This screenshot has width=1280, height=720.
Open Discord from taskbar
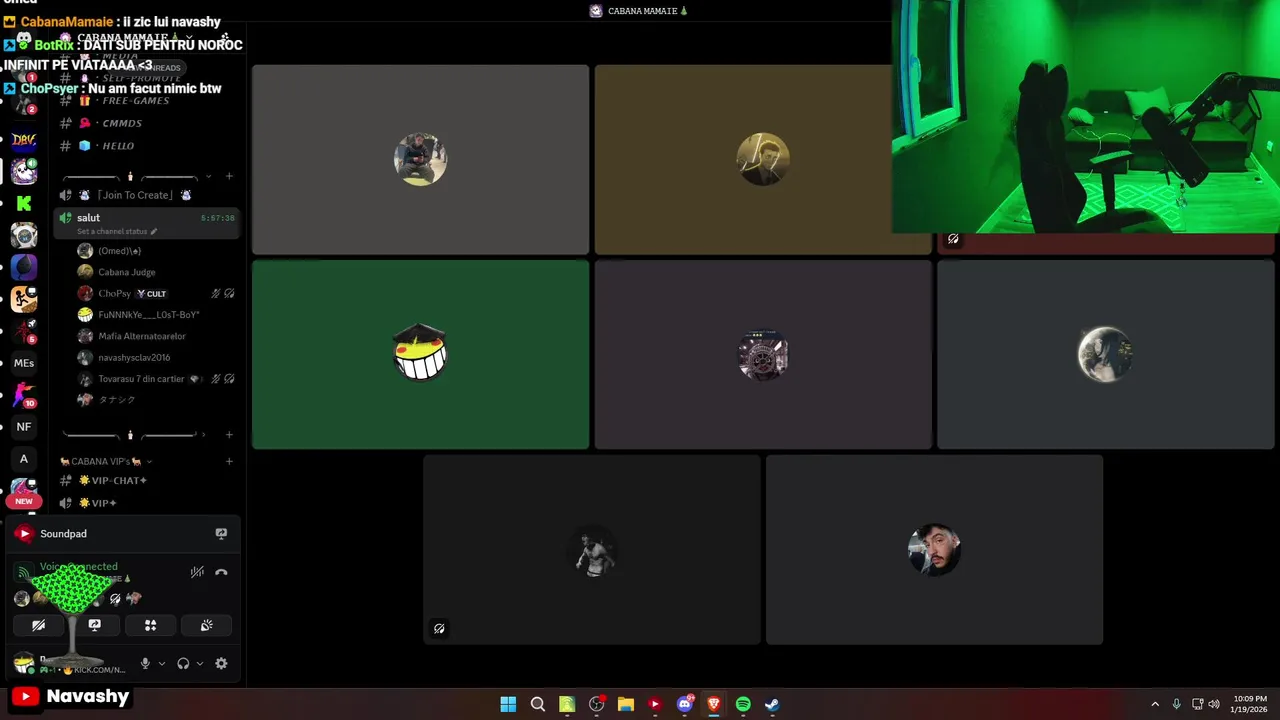point(685,704)
